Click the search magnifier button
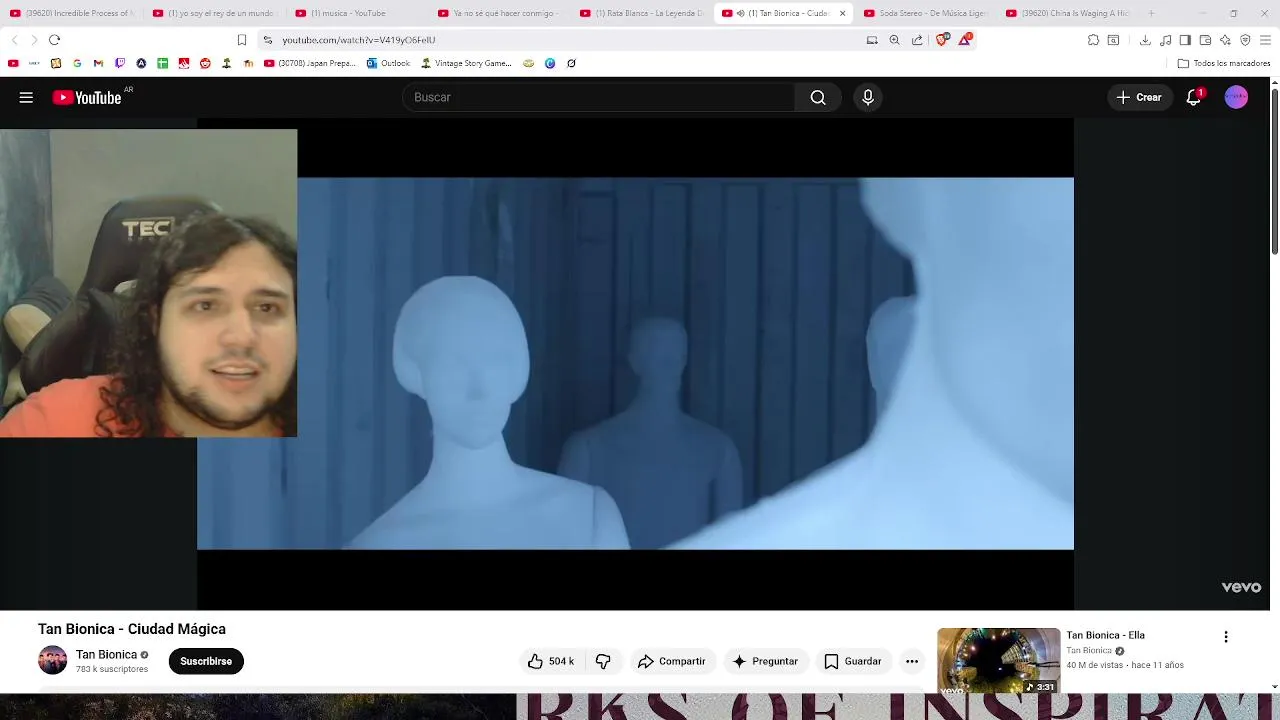 [818, 97]
